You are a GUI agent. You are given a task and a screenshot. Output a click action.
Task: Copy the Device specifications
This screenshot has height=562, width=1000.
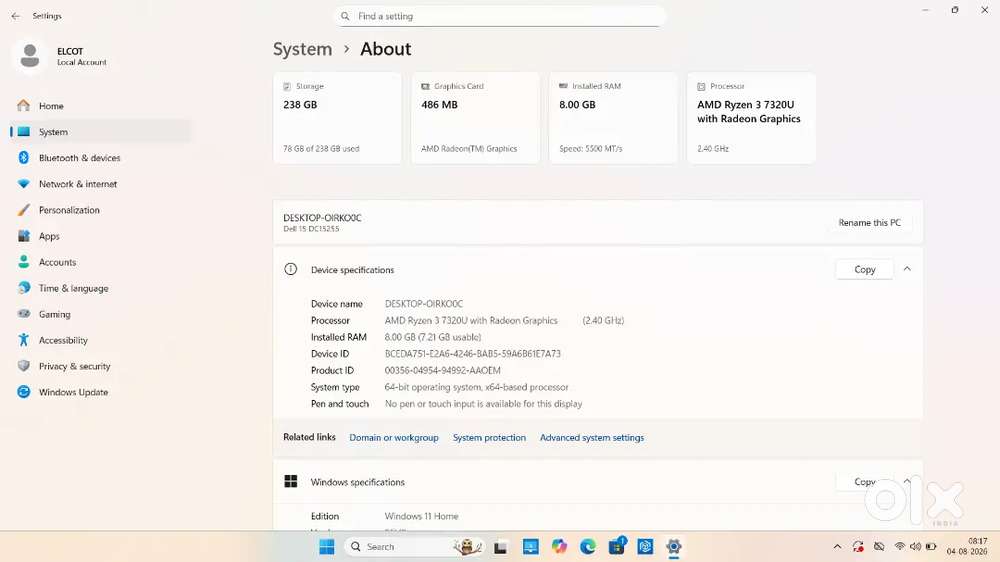coord(865,269)
